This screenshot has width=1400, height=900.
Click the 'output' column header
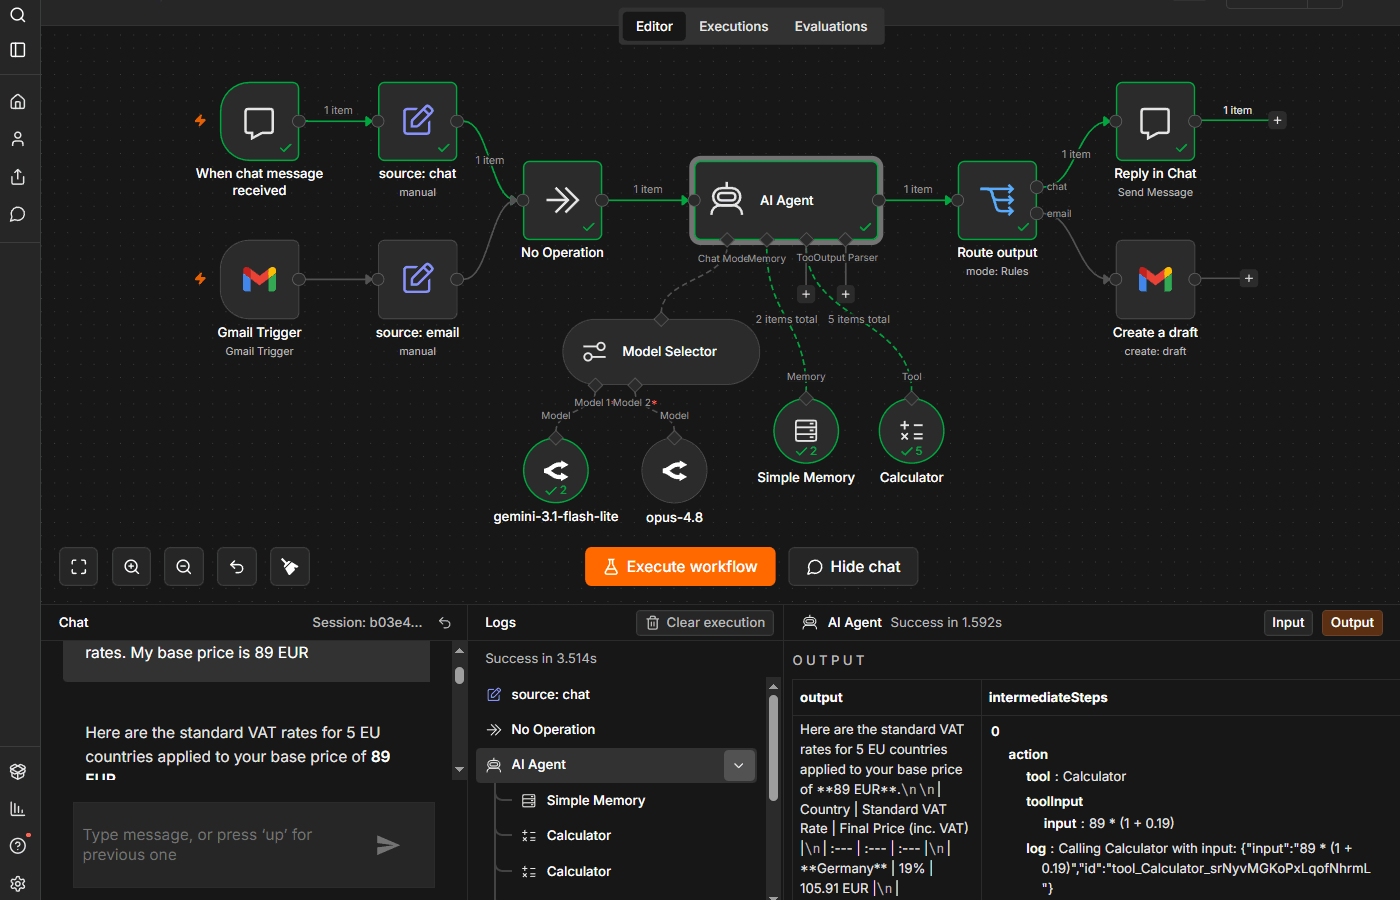click(x=821, y=697)
